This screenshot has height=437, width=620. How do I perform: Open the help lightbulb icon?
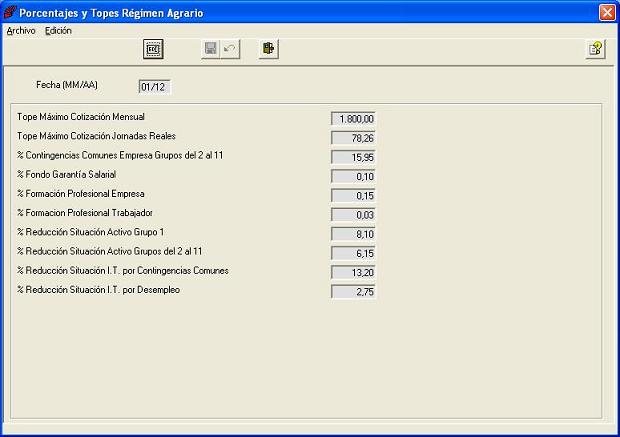(595, 49)
